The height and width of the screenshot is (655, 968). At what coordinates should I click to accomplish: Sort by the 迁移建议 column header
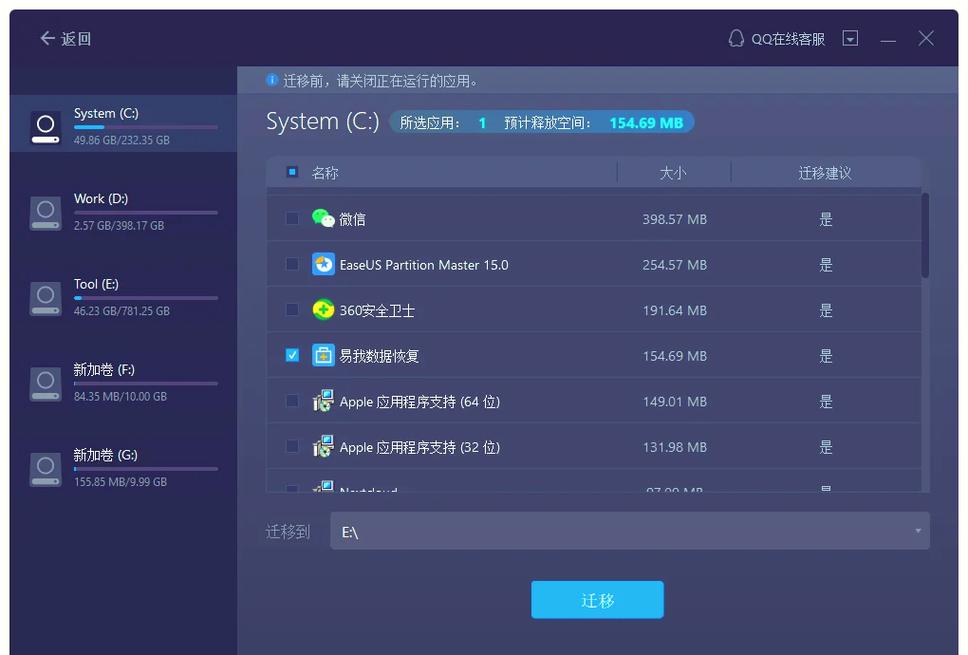point(825,173)
